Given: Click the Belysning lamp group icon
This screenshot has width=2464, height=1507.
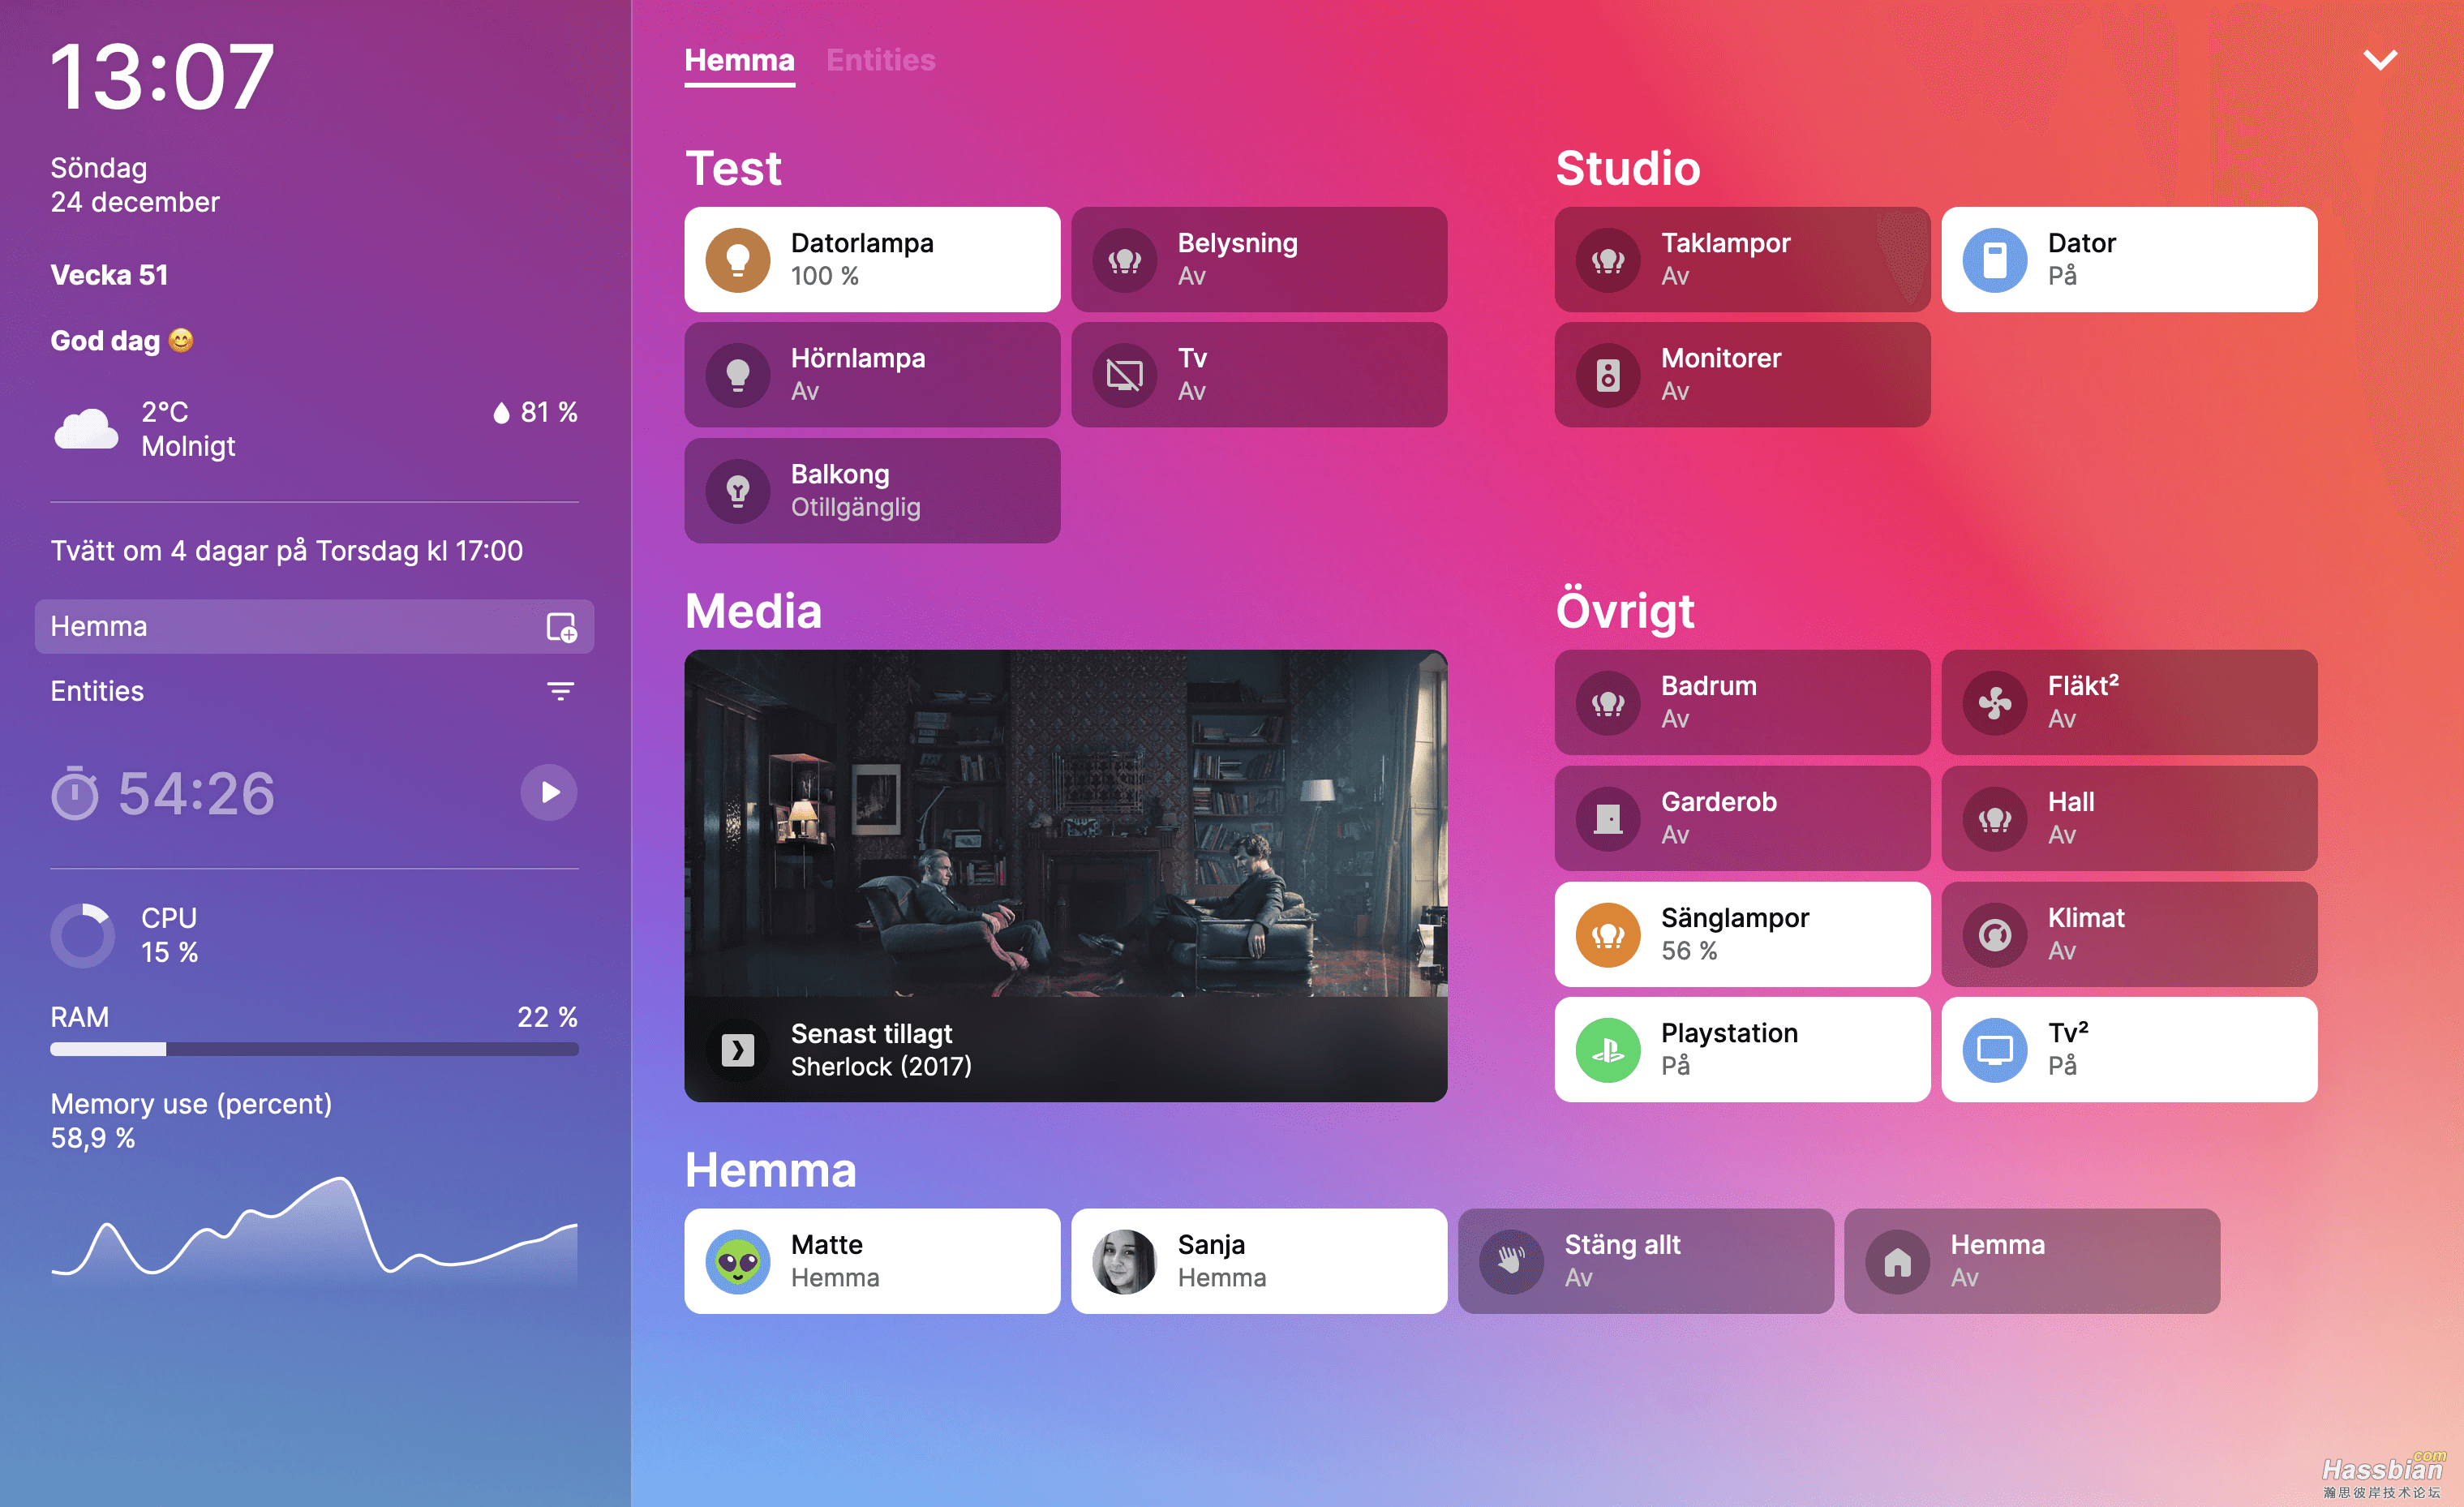Looking at the screenshot, I should [1124, 260].
